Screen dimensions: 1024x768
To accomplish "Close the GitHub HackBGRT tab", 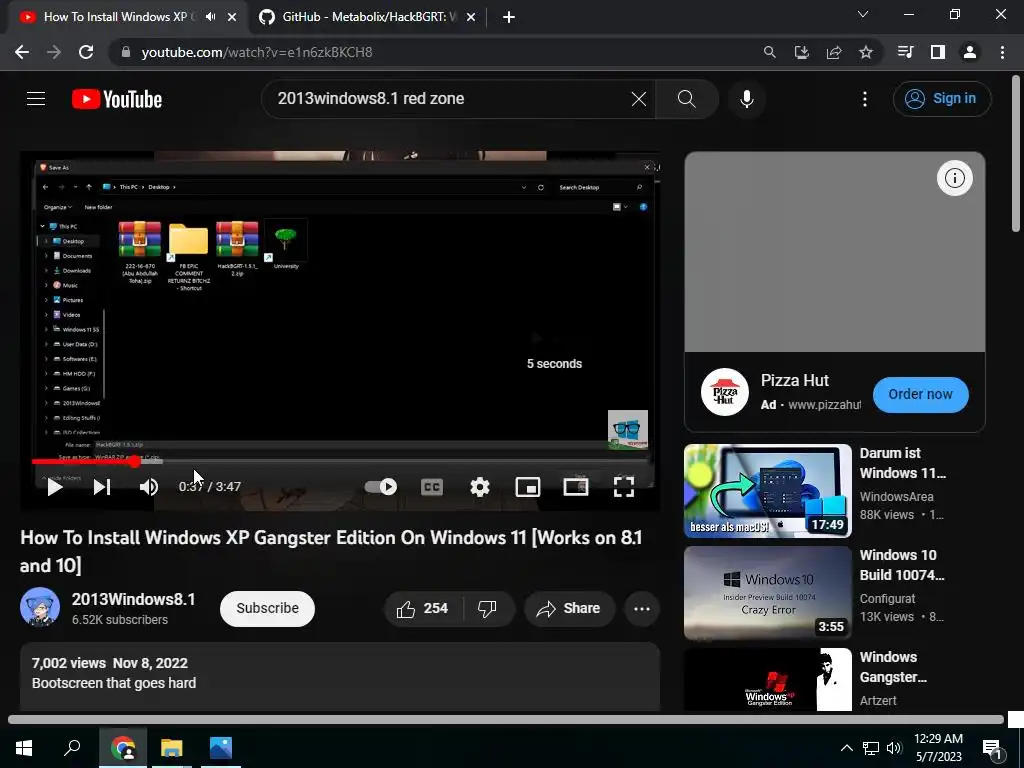I will [x=471, y=18].
